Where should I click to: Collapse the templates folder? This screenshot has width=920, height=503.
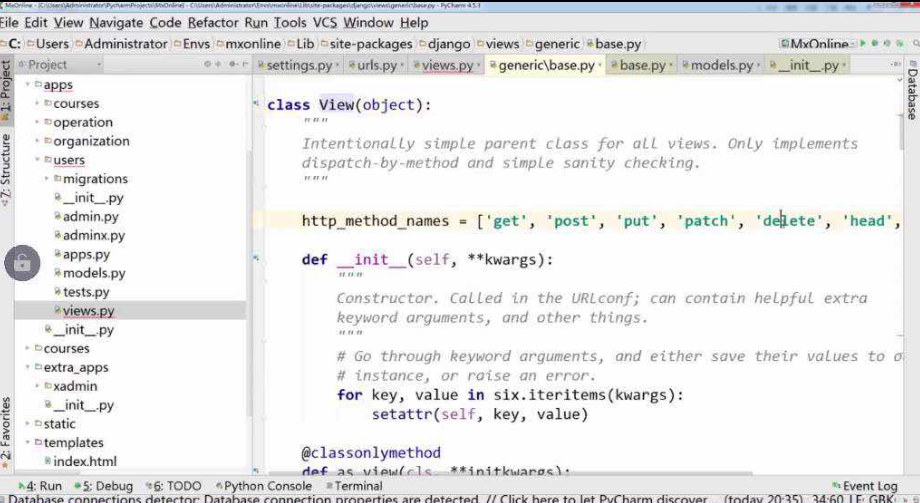coord(28,443)
